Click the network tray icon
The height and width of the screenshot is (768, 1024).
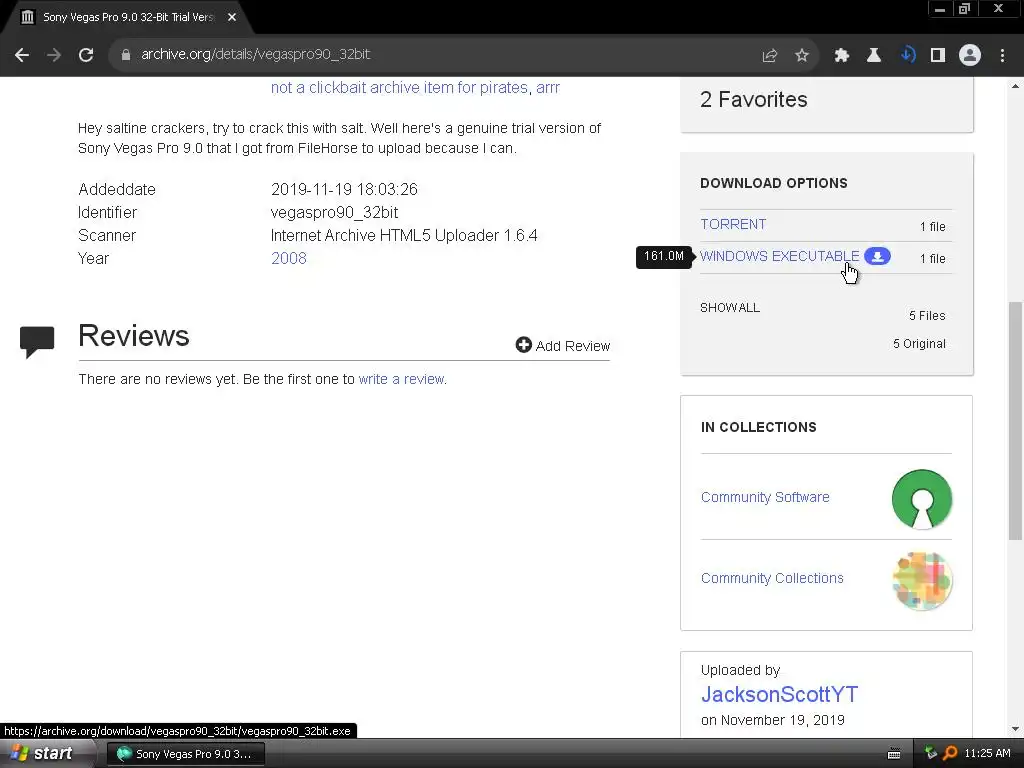coord(931,753)
